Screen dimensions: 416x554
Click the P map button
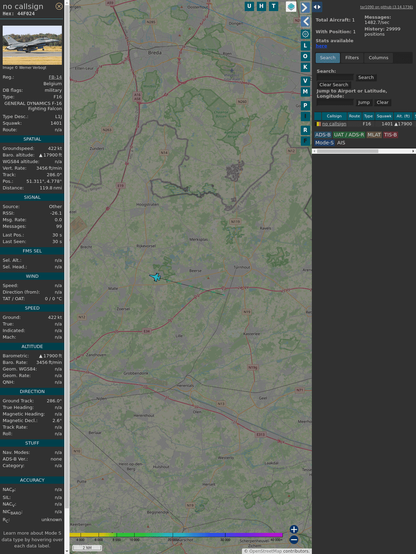tap(305, 105)
